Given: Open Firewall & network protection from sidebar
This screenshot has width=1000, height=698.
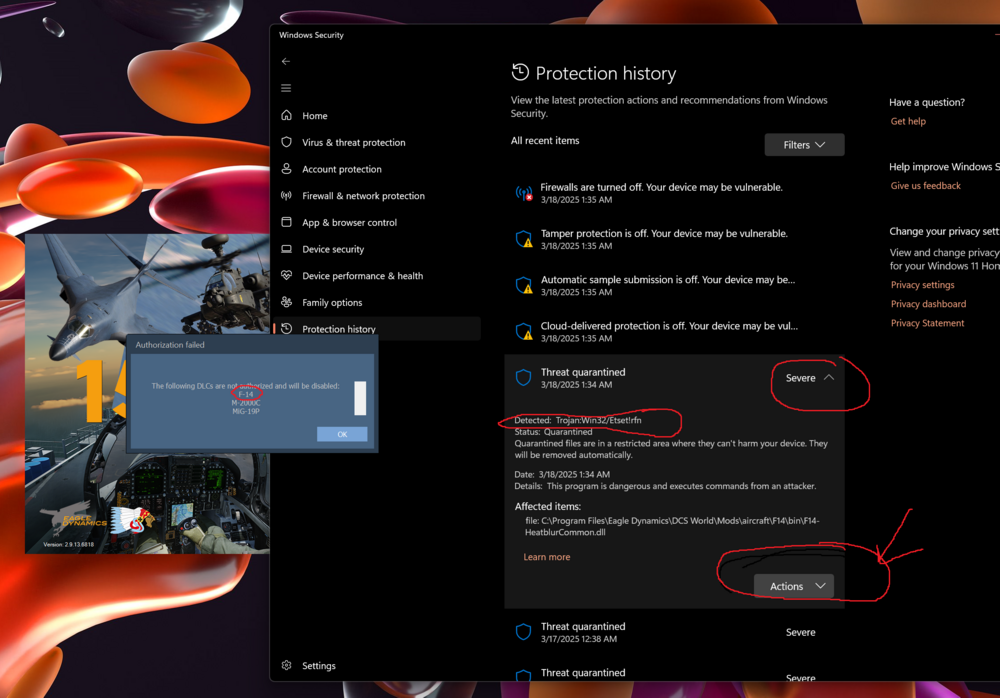Looking at the screenshot, I should pyautogui.click(x=285, y=195).
